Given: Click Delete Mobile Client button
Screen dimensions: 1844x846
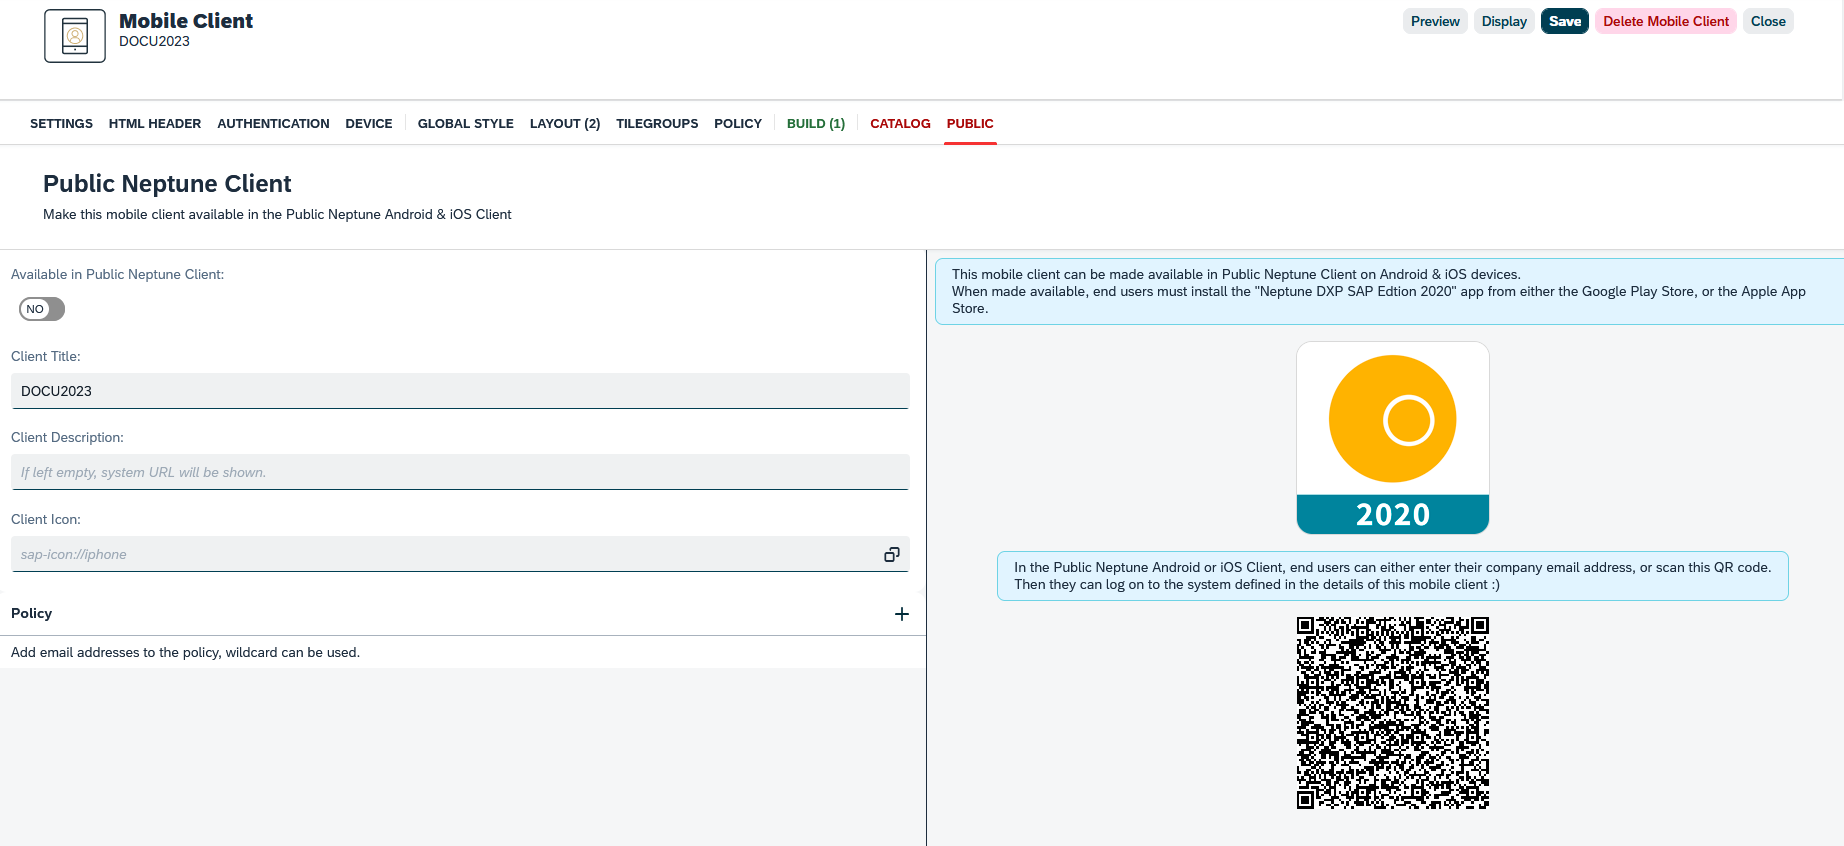Looking at the screenshot, I should [1666, 21].
